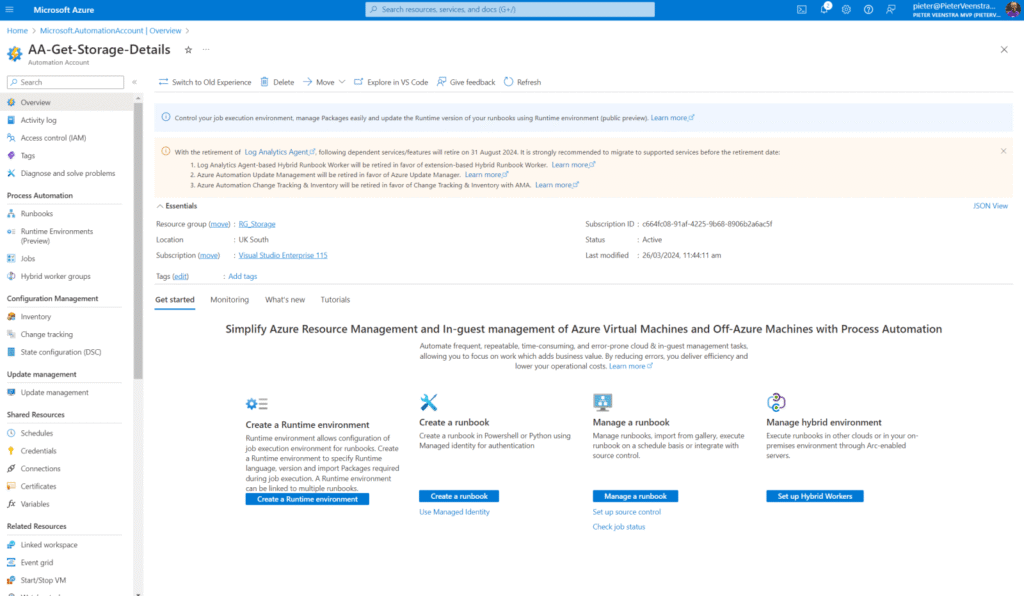Focus the sidebar Search field
This screenshot has height=596, width=1024.
65,82
